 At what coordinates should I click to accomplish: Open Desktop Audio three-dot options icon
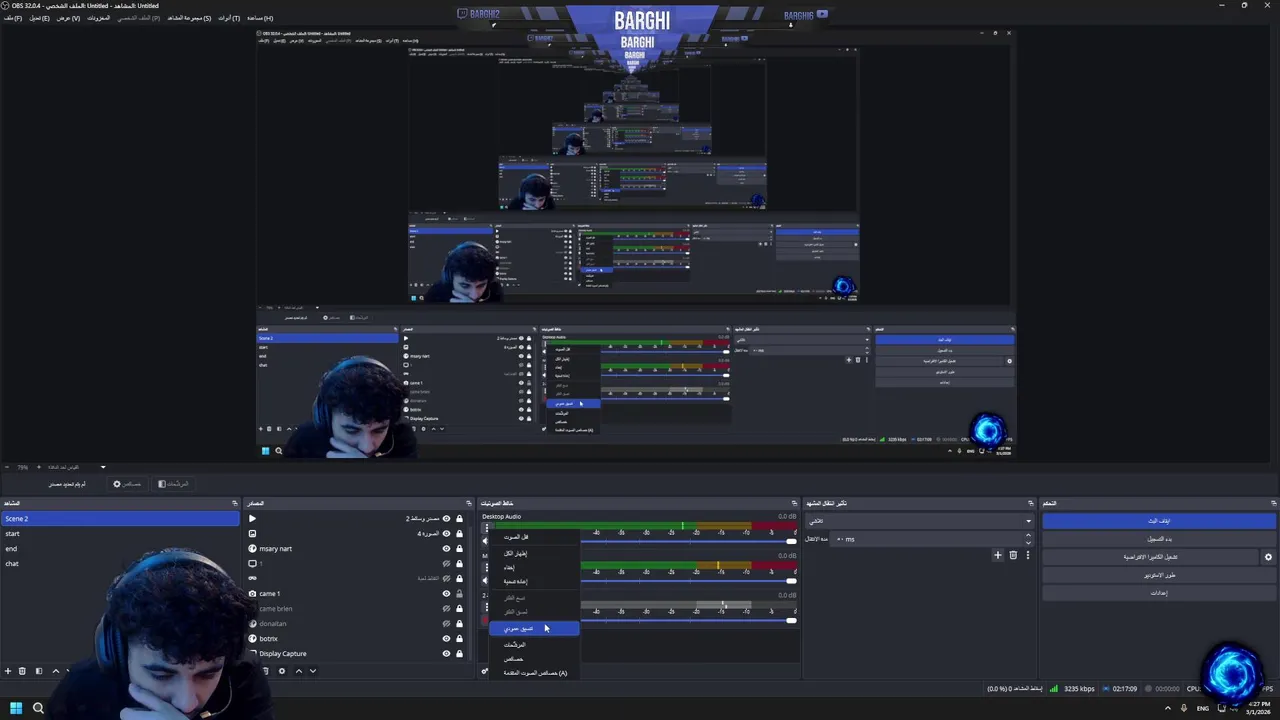coord(485,527)
